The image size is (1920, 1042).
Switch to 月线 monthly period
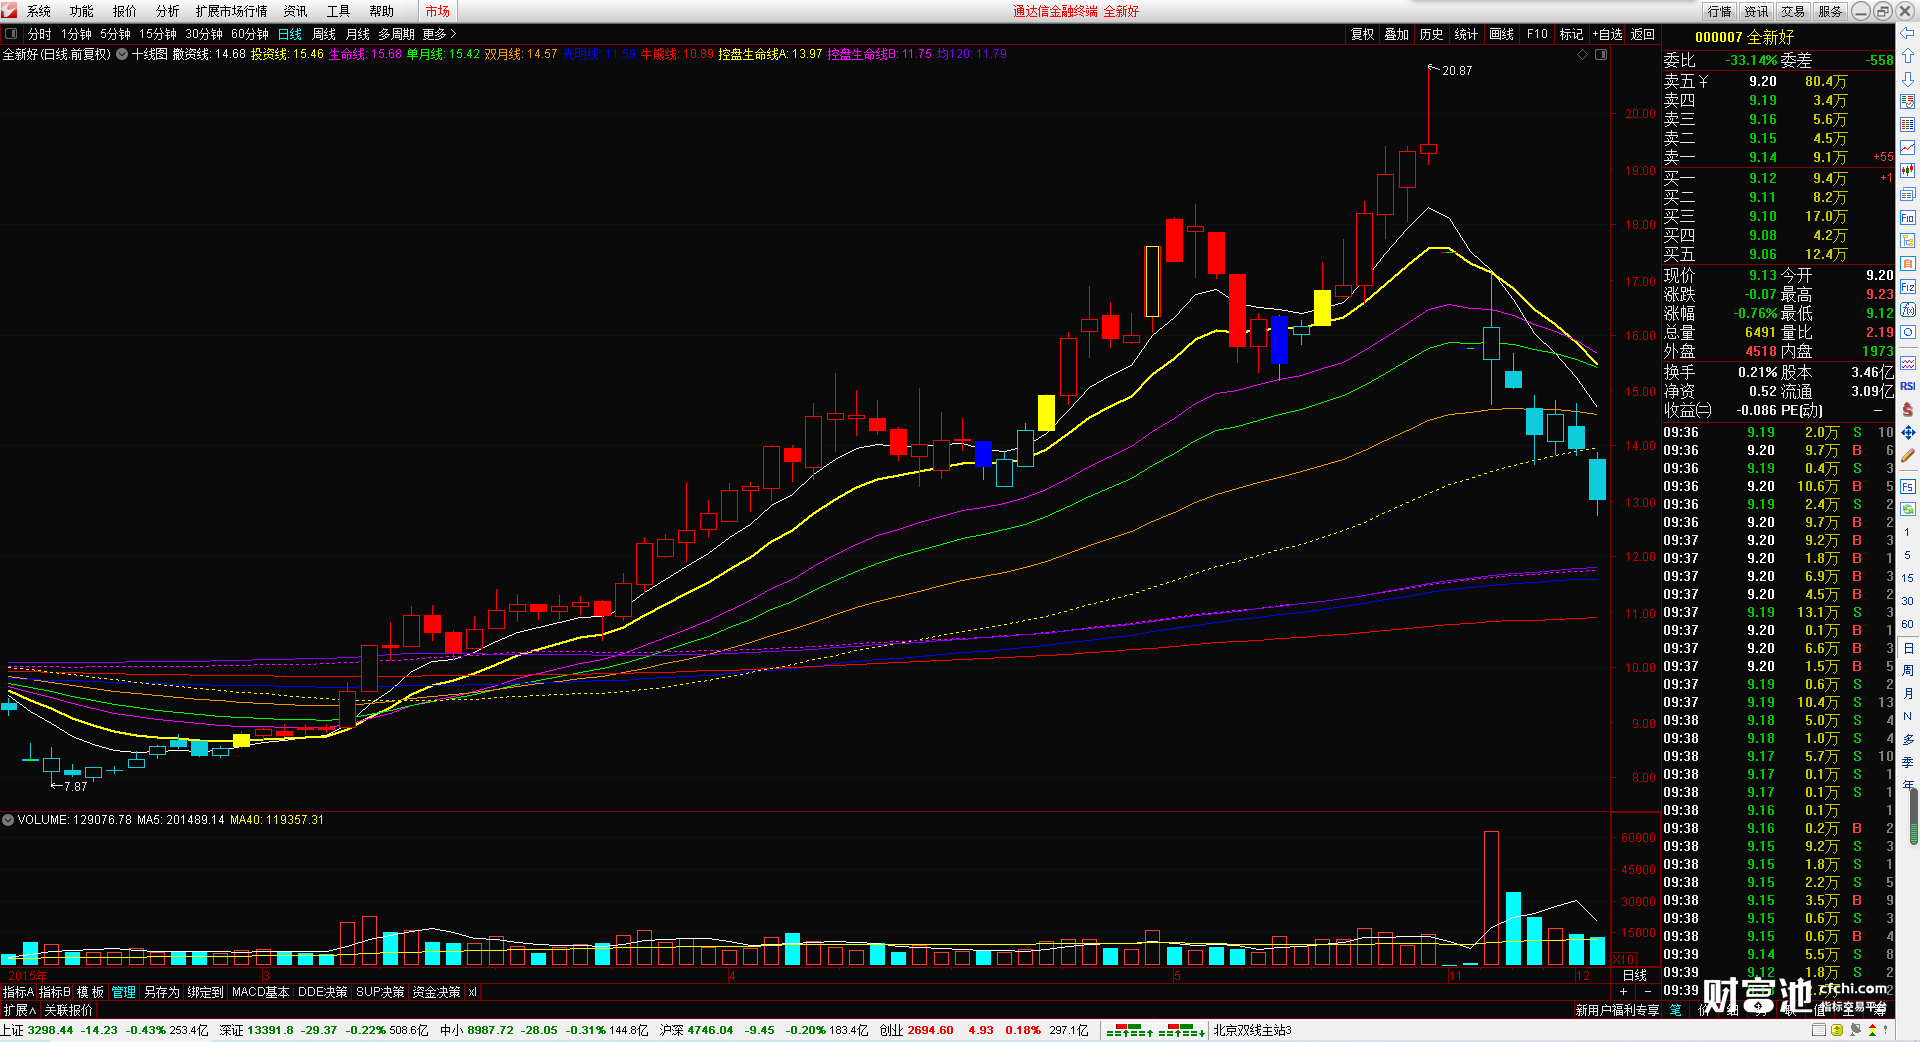[x=358, y=34]
